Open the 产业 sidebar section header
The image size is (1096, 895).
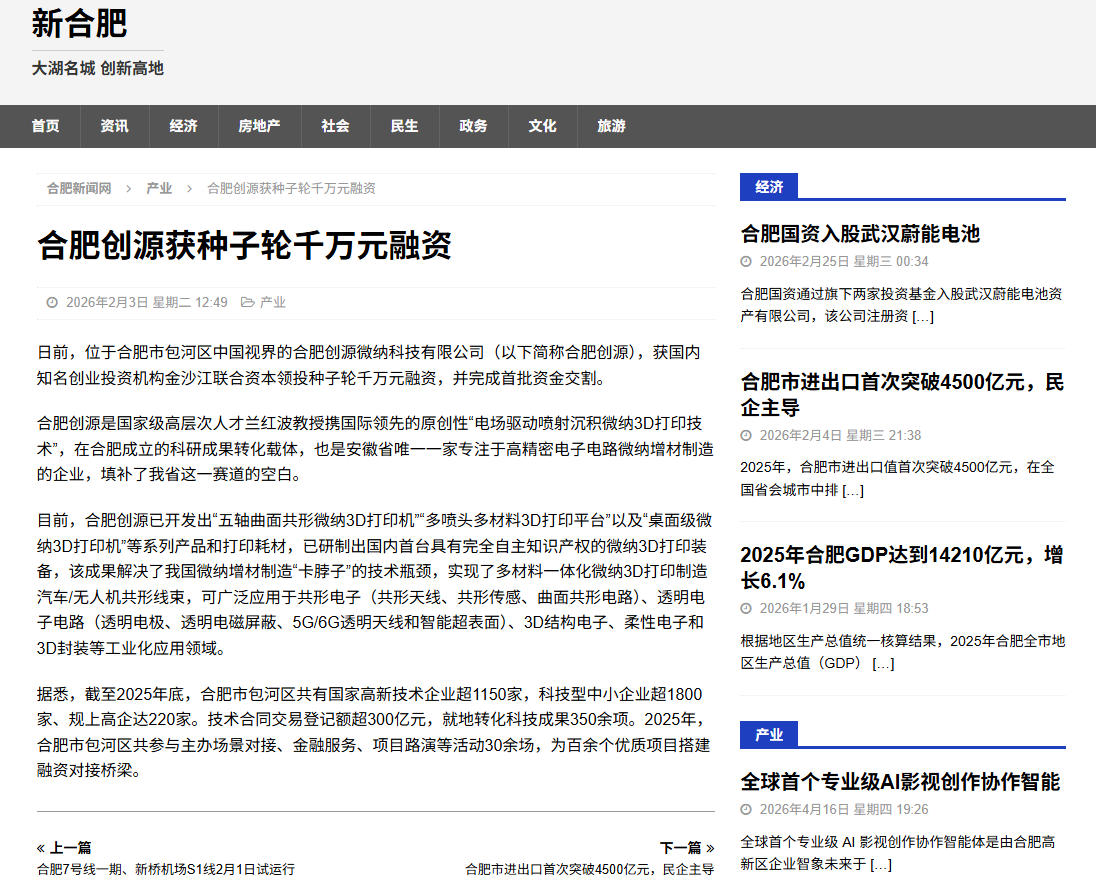[x=769, y=735]
